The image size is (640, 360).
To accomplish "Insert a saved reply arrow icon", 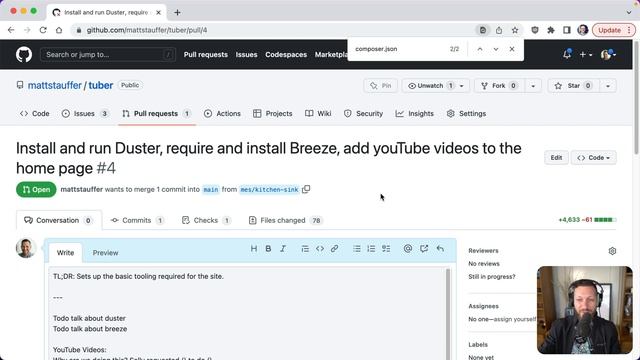I will (440, 249).
